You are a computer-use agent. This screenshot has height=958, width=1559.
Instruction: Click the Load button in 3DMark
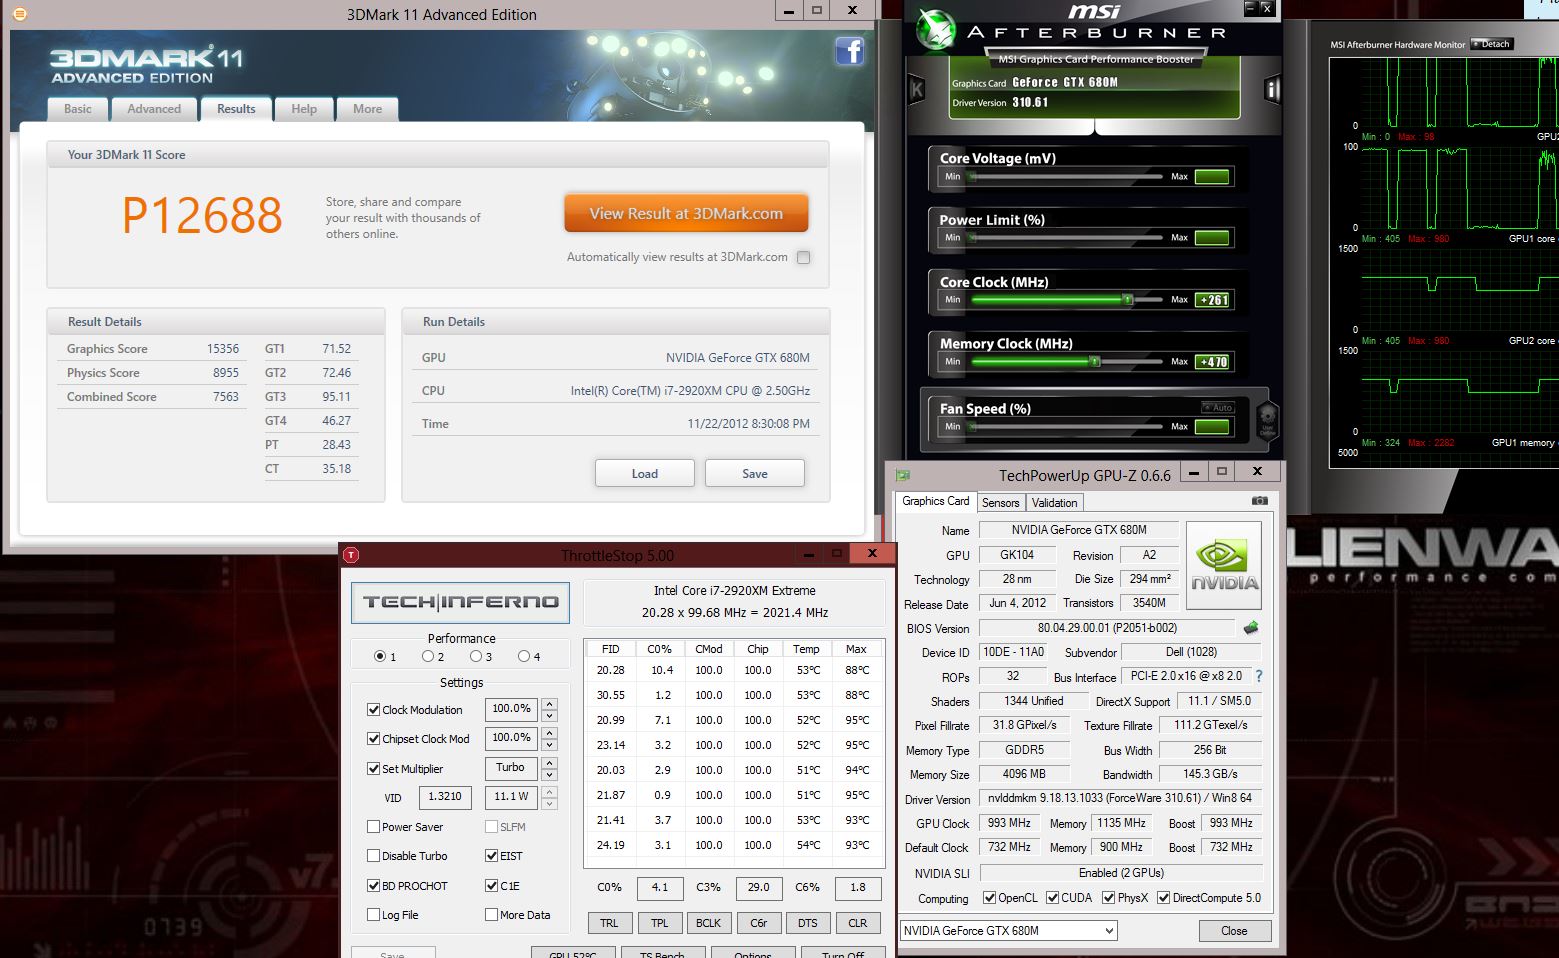645,473
